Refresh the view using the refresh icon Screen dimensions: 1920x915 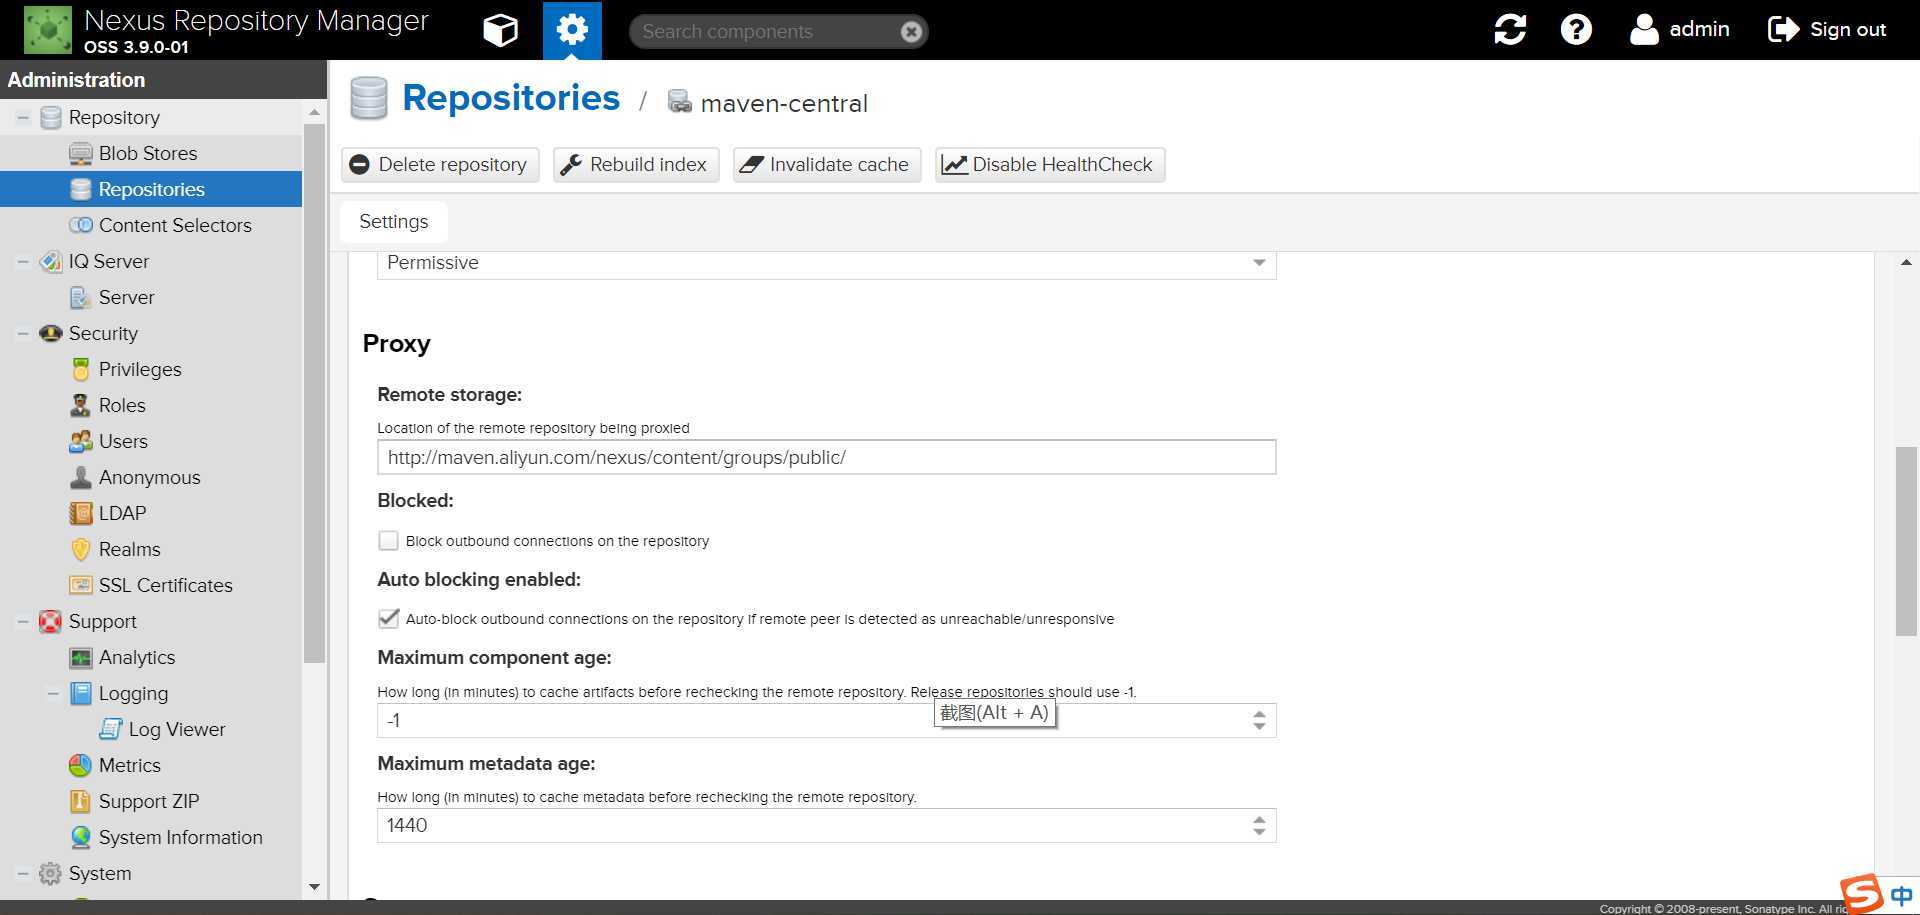tap(1510, 29)
